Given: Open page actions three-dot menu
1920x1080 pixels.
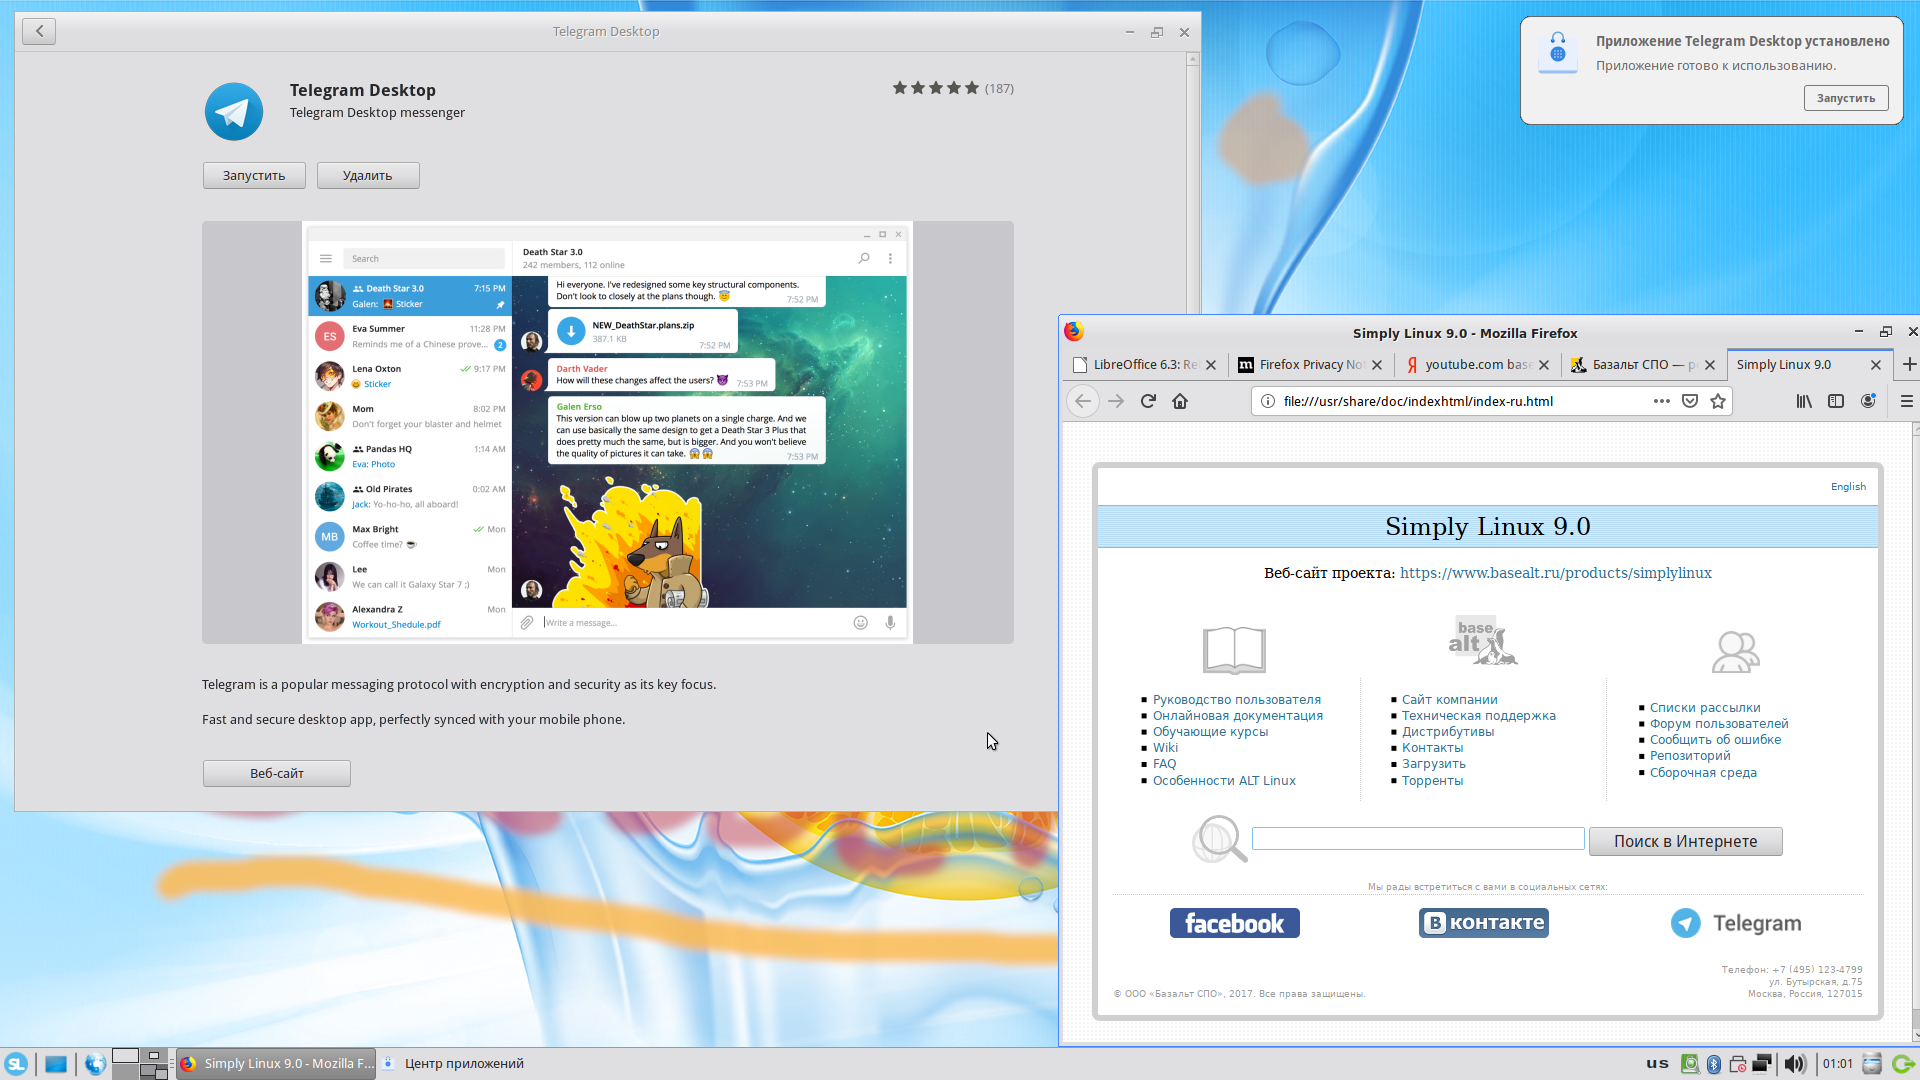Looking at the screenshot, I should (x=1662, y=401).
